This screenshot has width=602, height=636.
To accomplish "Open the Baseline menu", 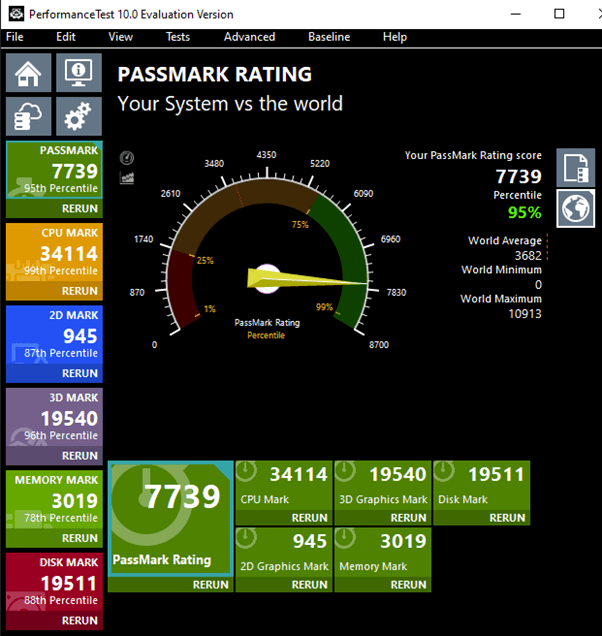I will tap(329, 37).
